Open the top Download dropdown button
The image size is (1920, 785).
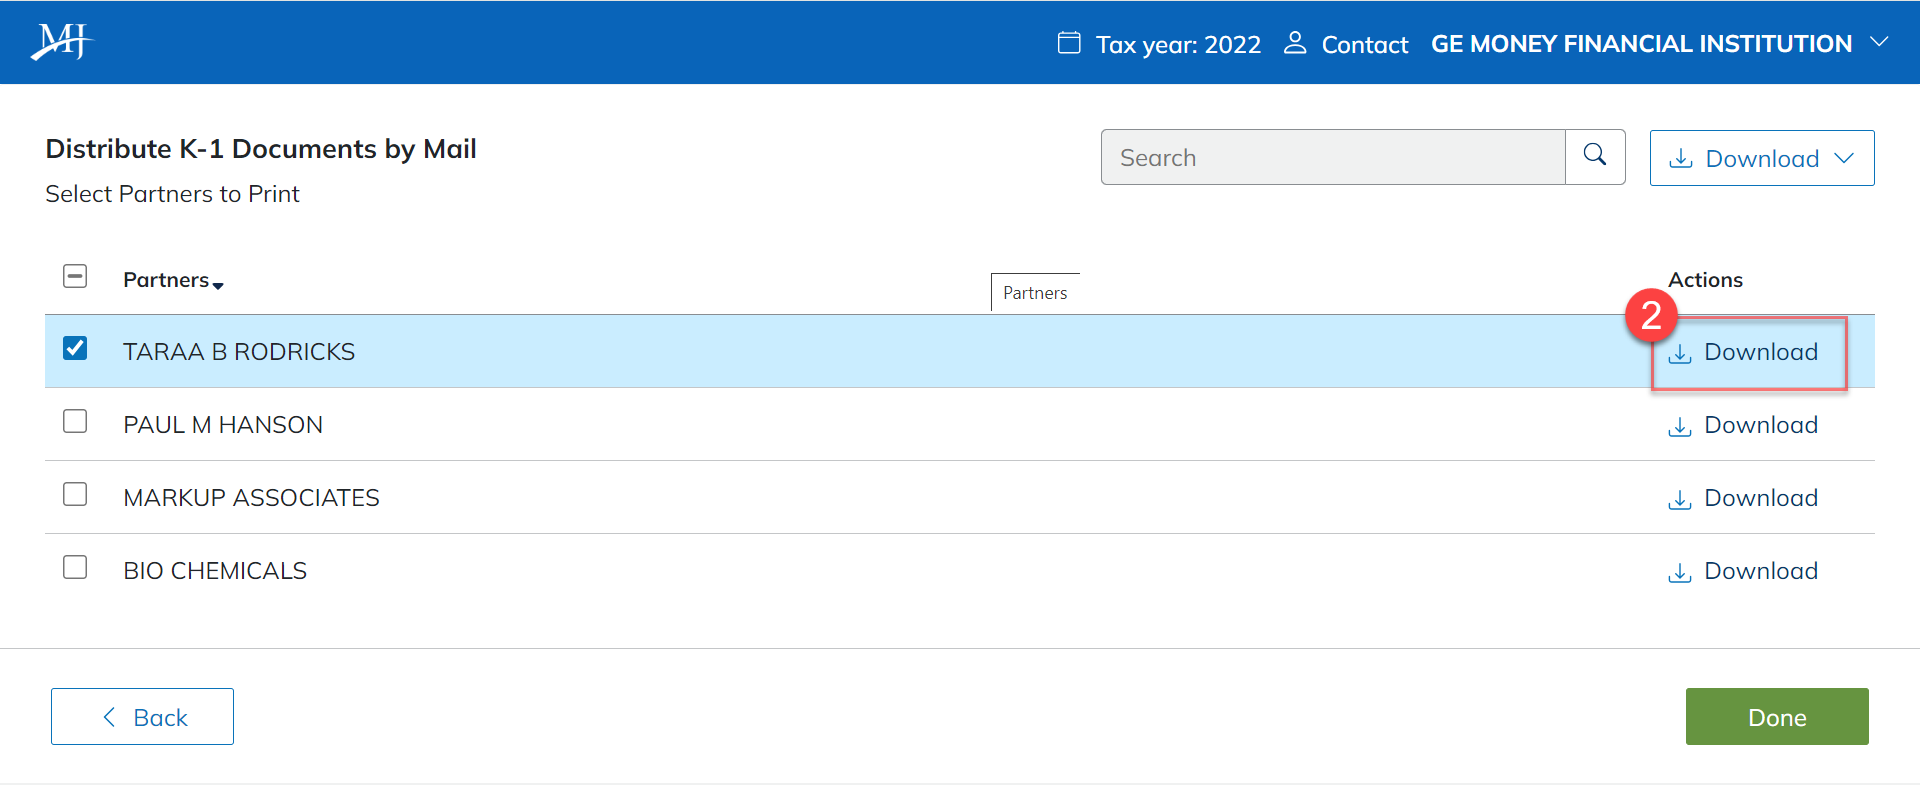pyautogui.click(x=1761, y=158)
